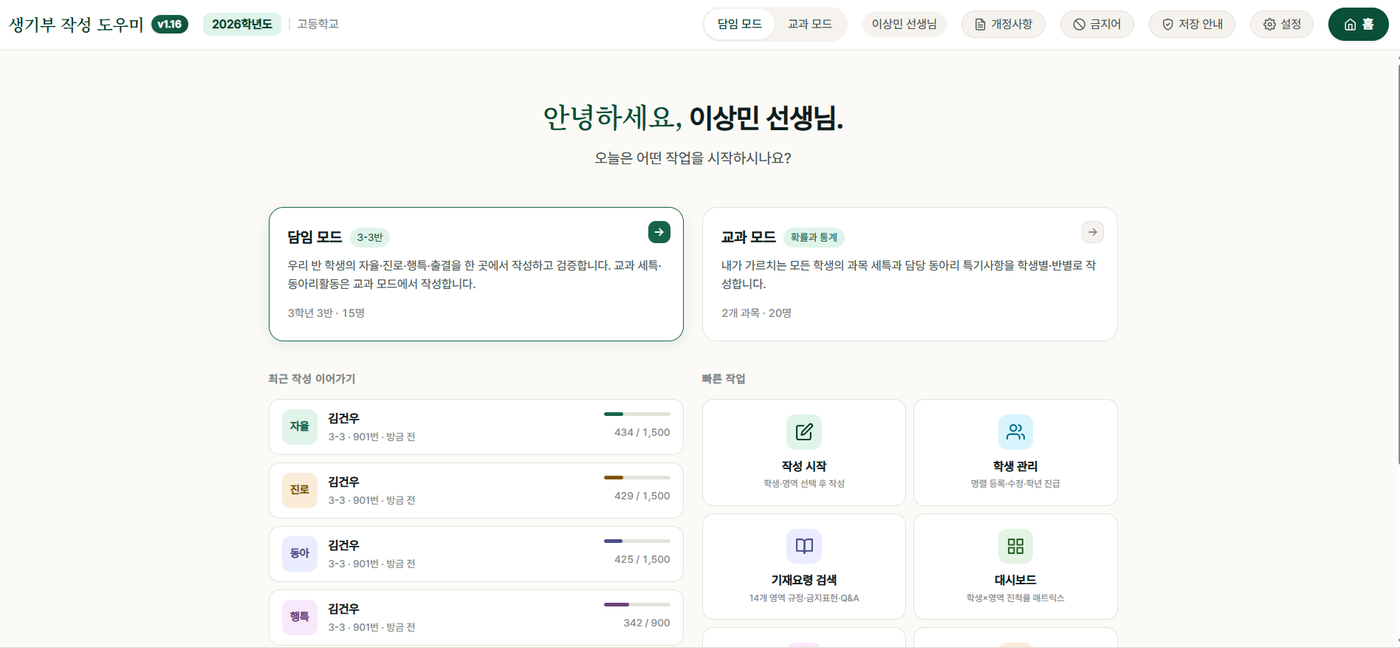Click the 최근 작성 이어가기 heading
Screen dimensions: 1400x648
312,379
